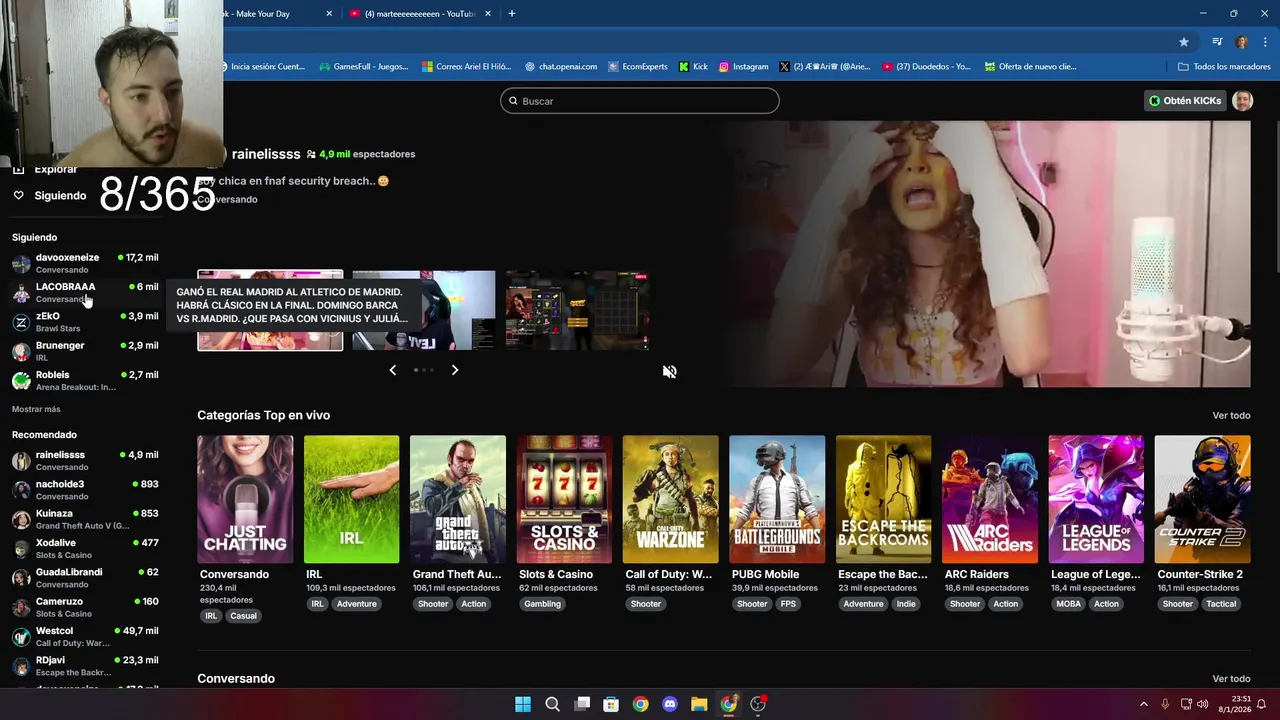
Task: Open Kuinaza recommended channel
Action: pyautogui.click(x=85, y=519)
